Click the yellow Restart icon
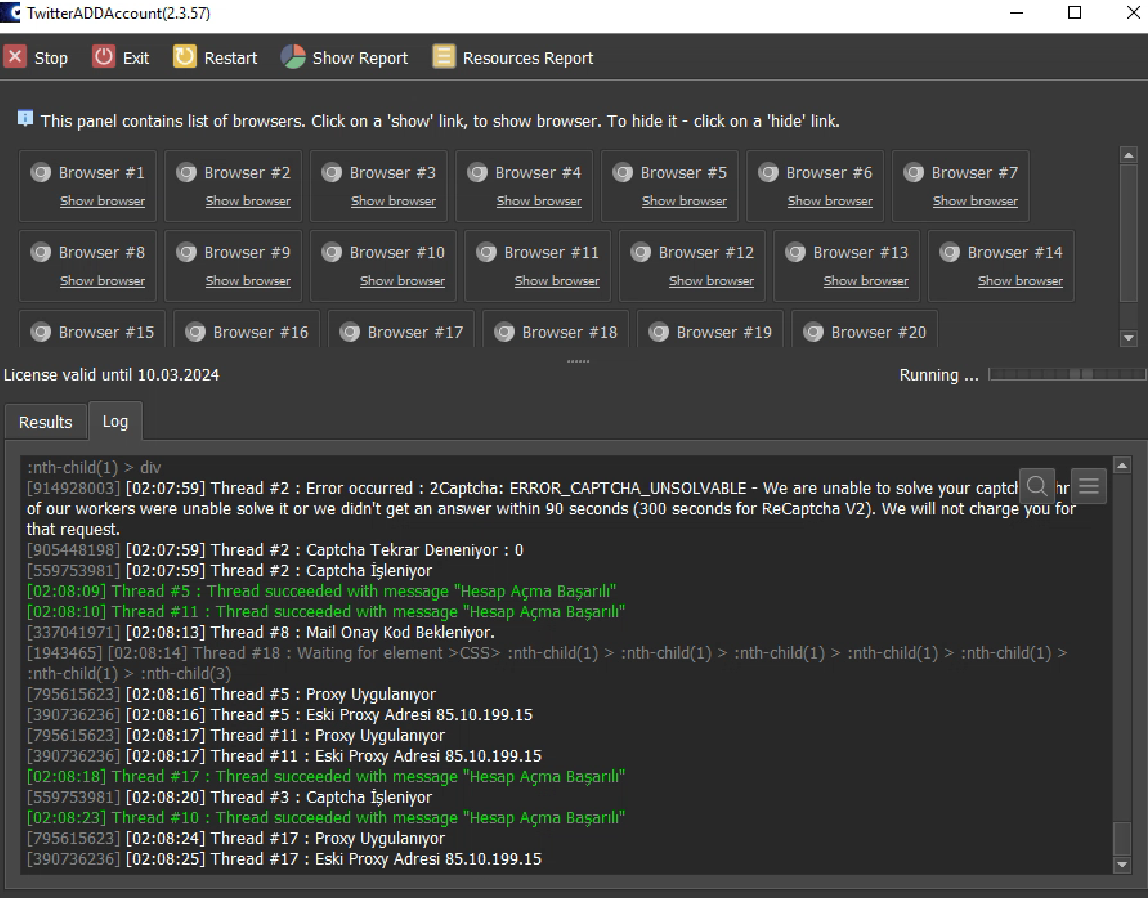1148x898 pixels. [185, 57]
